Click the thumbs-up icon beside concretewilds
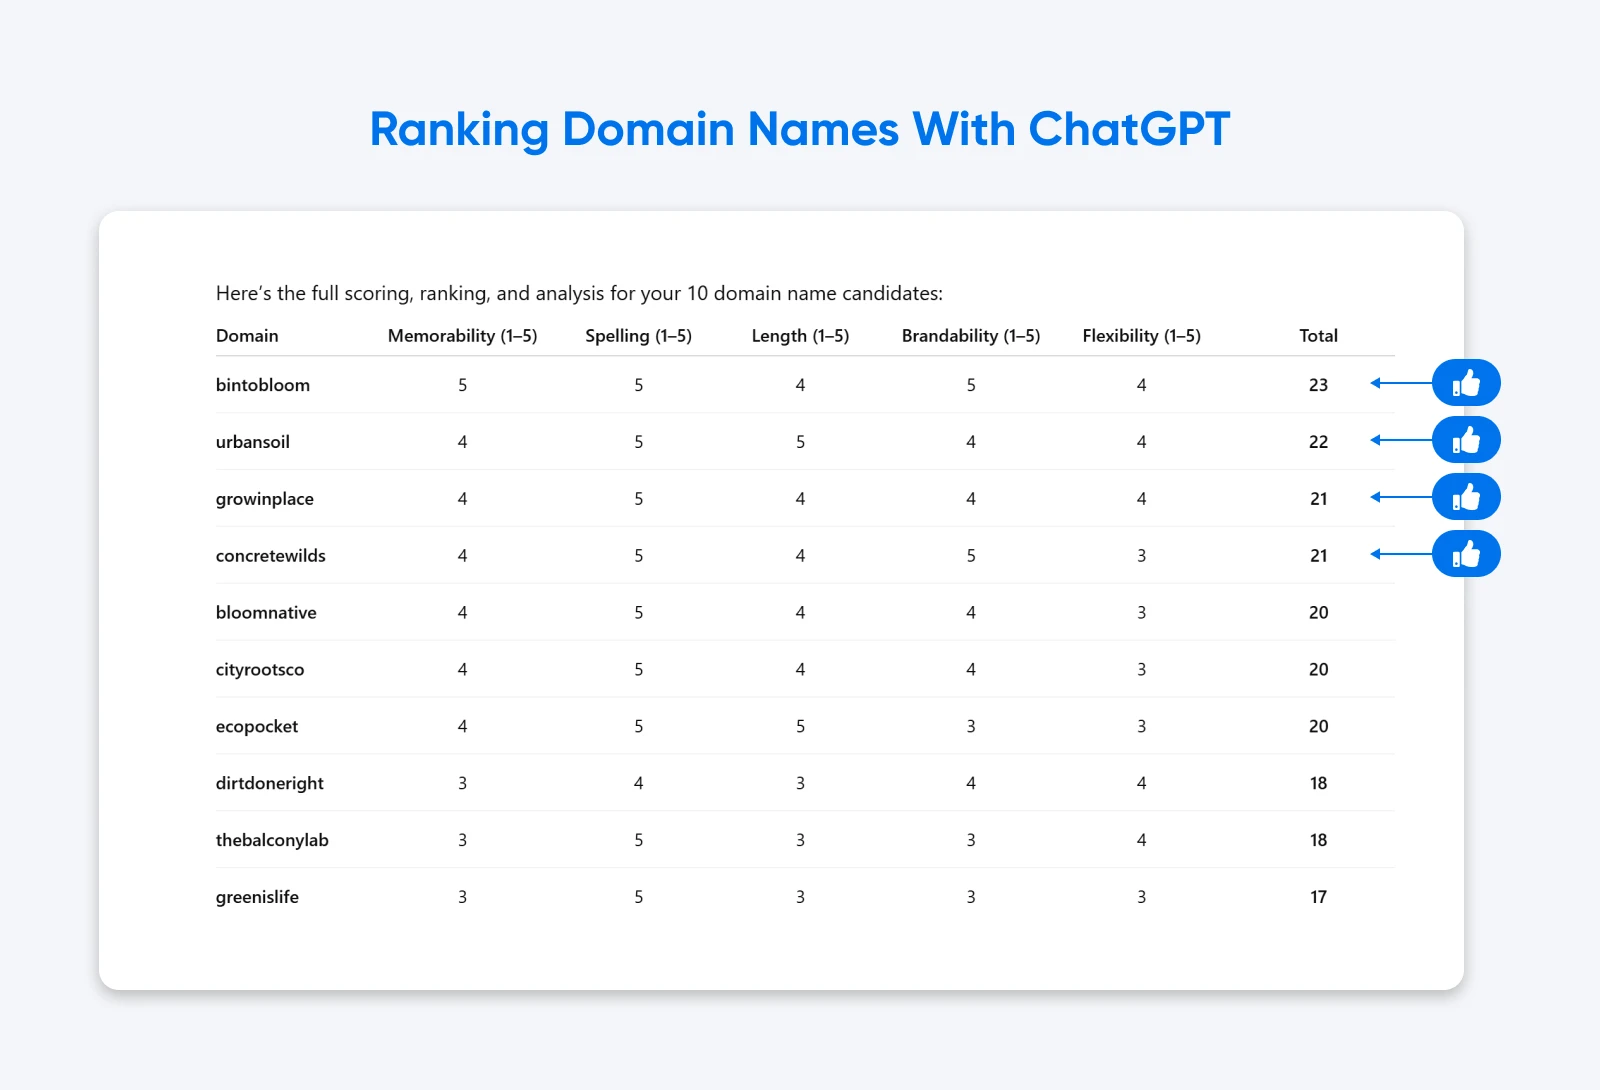This screenshot has height=1090, width=1600. click(x=1465, y=553)
